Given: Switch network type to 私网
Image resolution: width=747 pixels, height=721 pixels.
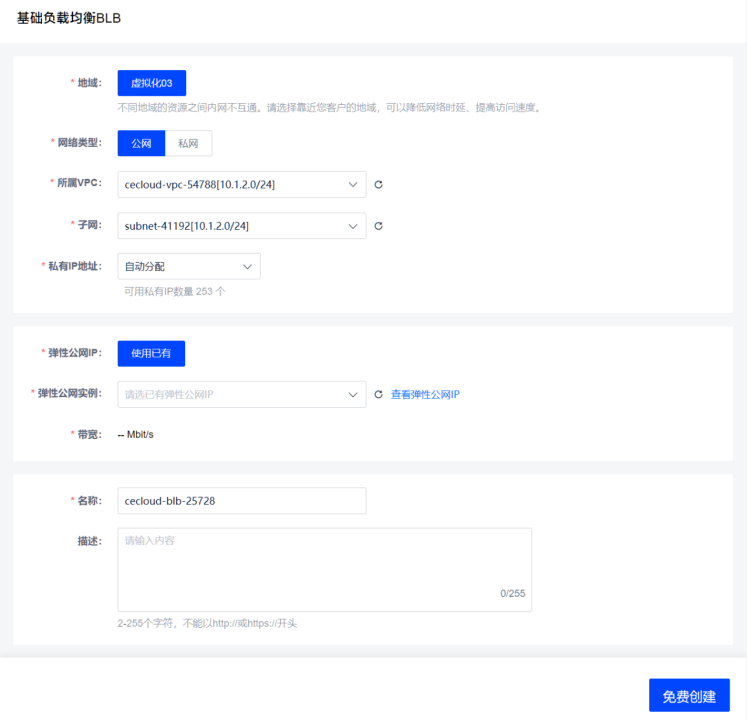Looking at the screenshot, I should (188, 143).
